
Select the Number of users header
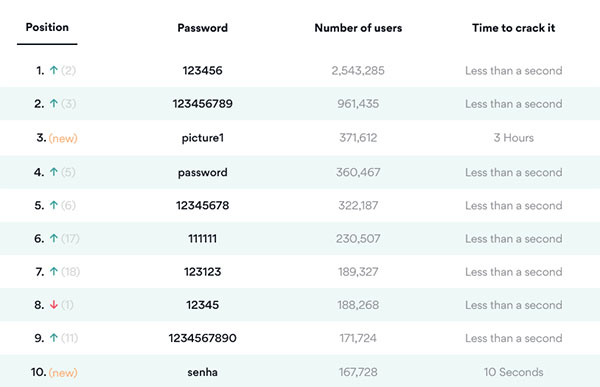[x=358, y=28]
